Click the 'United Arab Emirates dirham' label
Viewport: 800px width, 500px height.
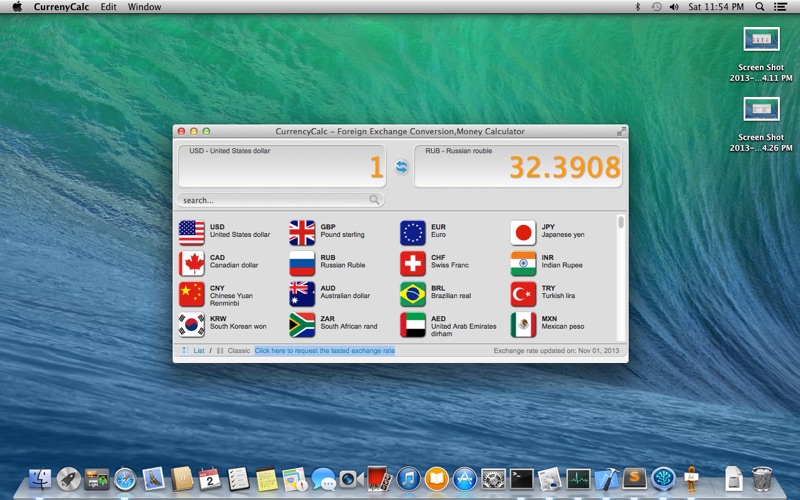[464, 330]
